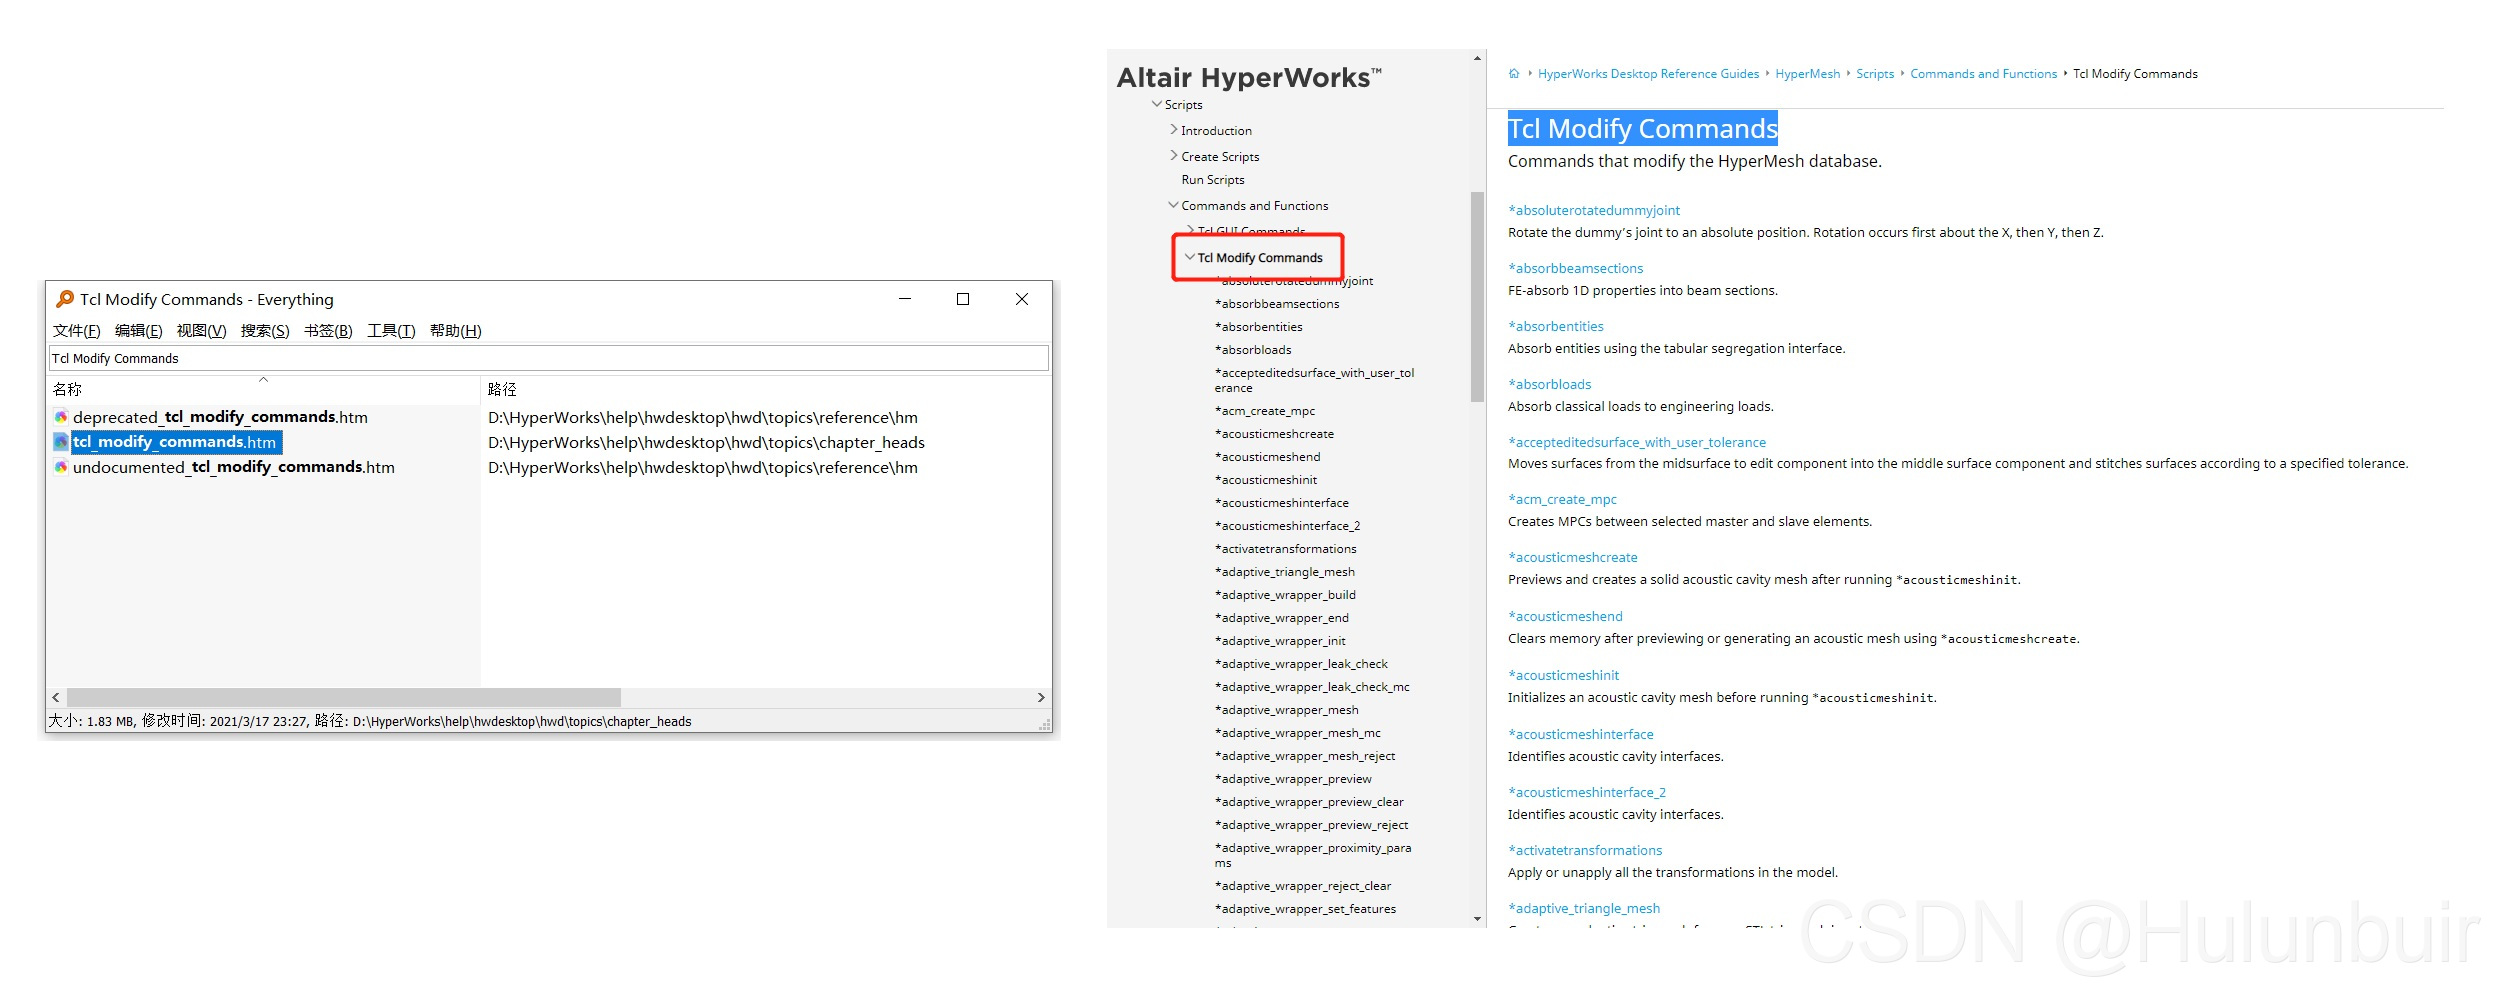
Task: Go to HyperMesh breadcrumb link
Action: 1808,74
